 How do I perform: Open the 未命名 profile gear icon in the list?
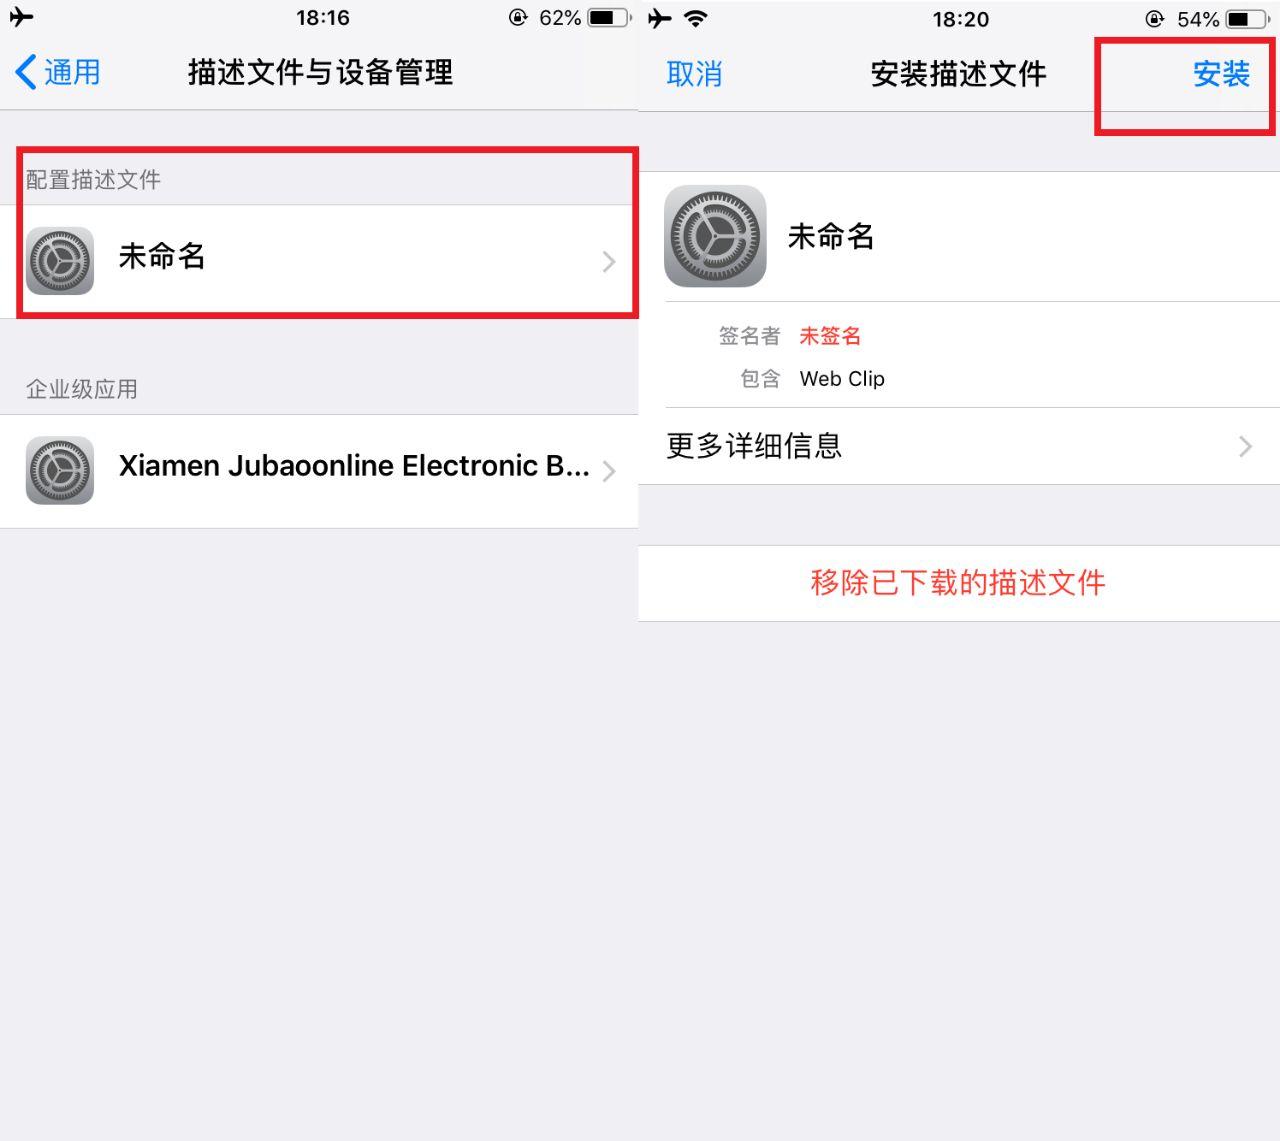click(60, 260)
